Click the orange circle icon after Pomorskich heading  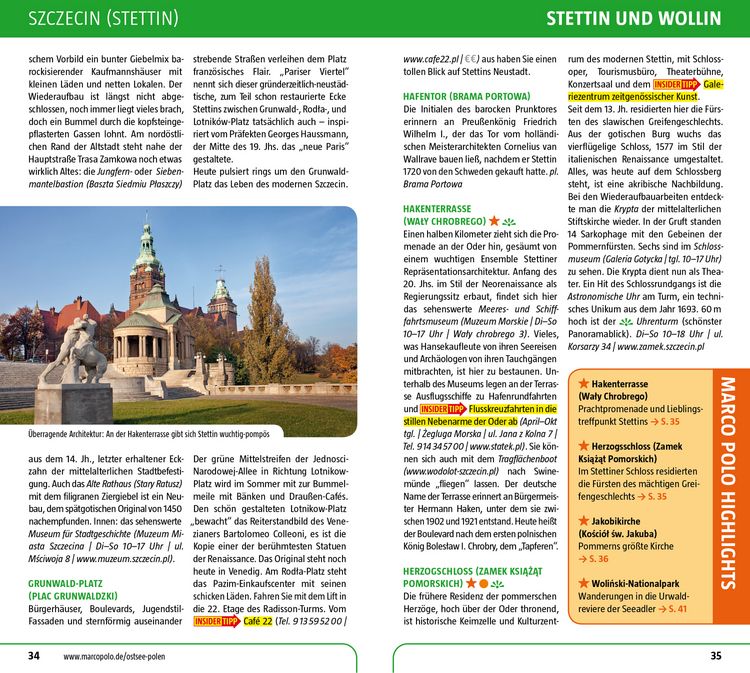[x=484, y=584]
